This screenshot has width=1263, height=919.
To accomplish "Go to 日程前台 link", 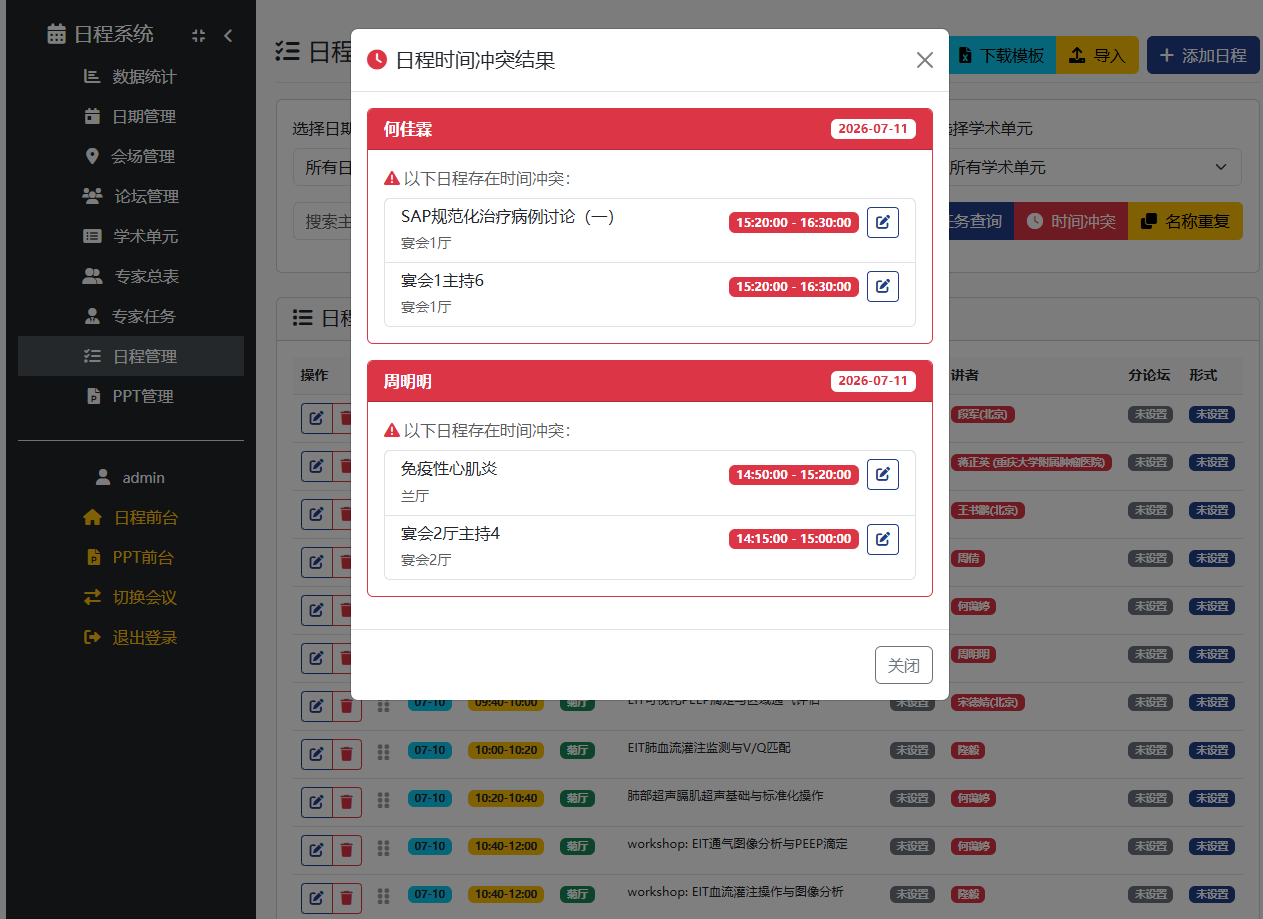I will [x=131, y=517].
